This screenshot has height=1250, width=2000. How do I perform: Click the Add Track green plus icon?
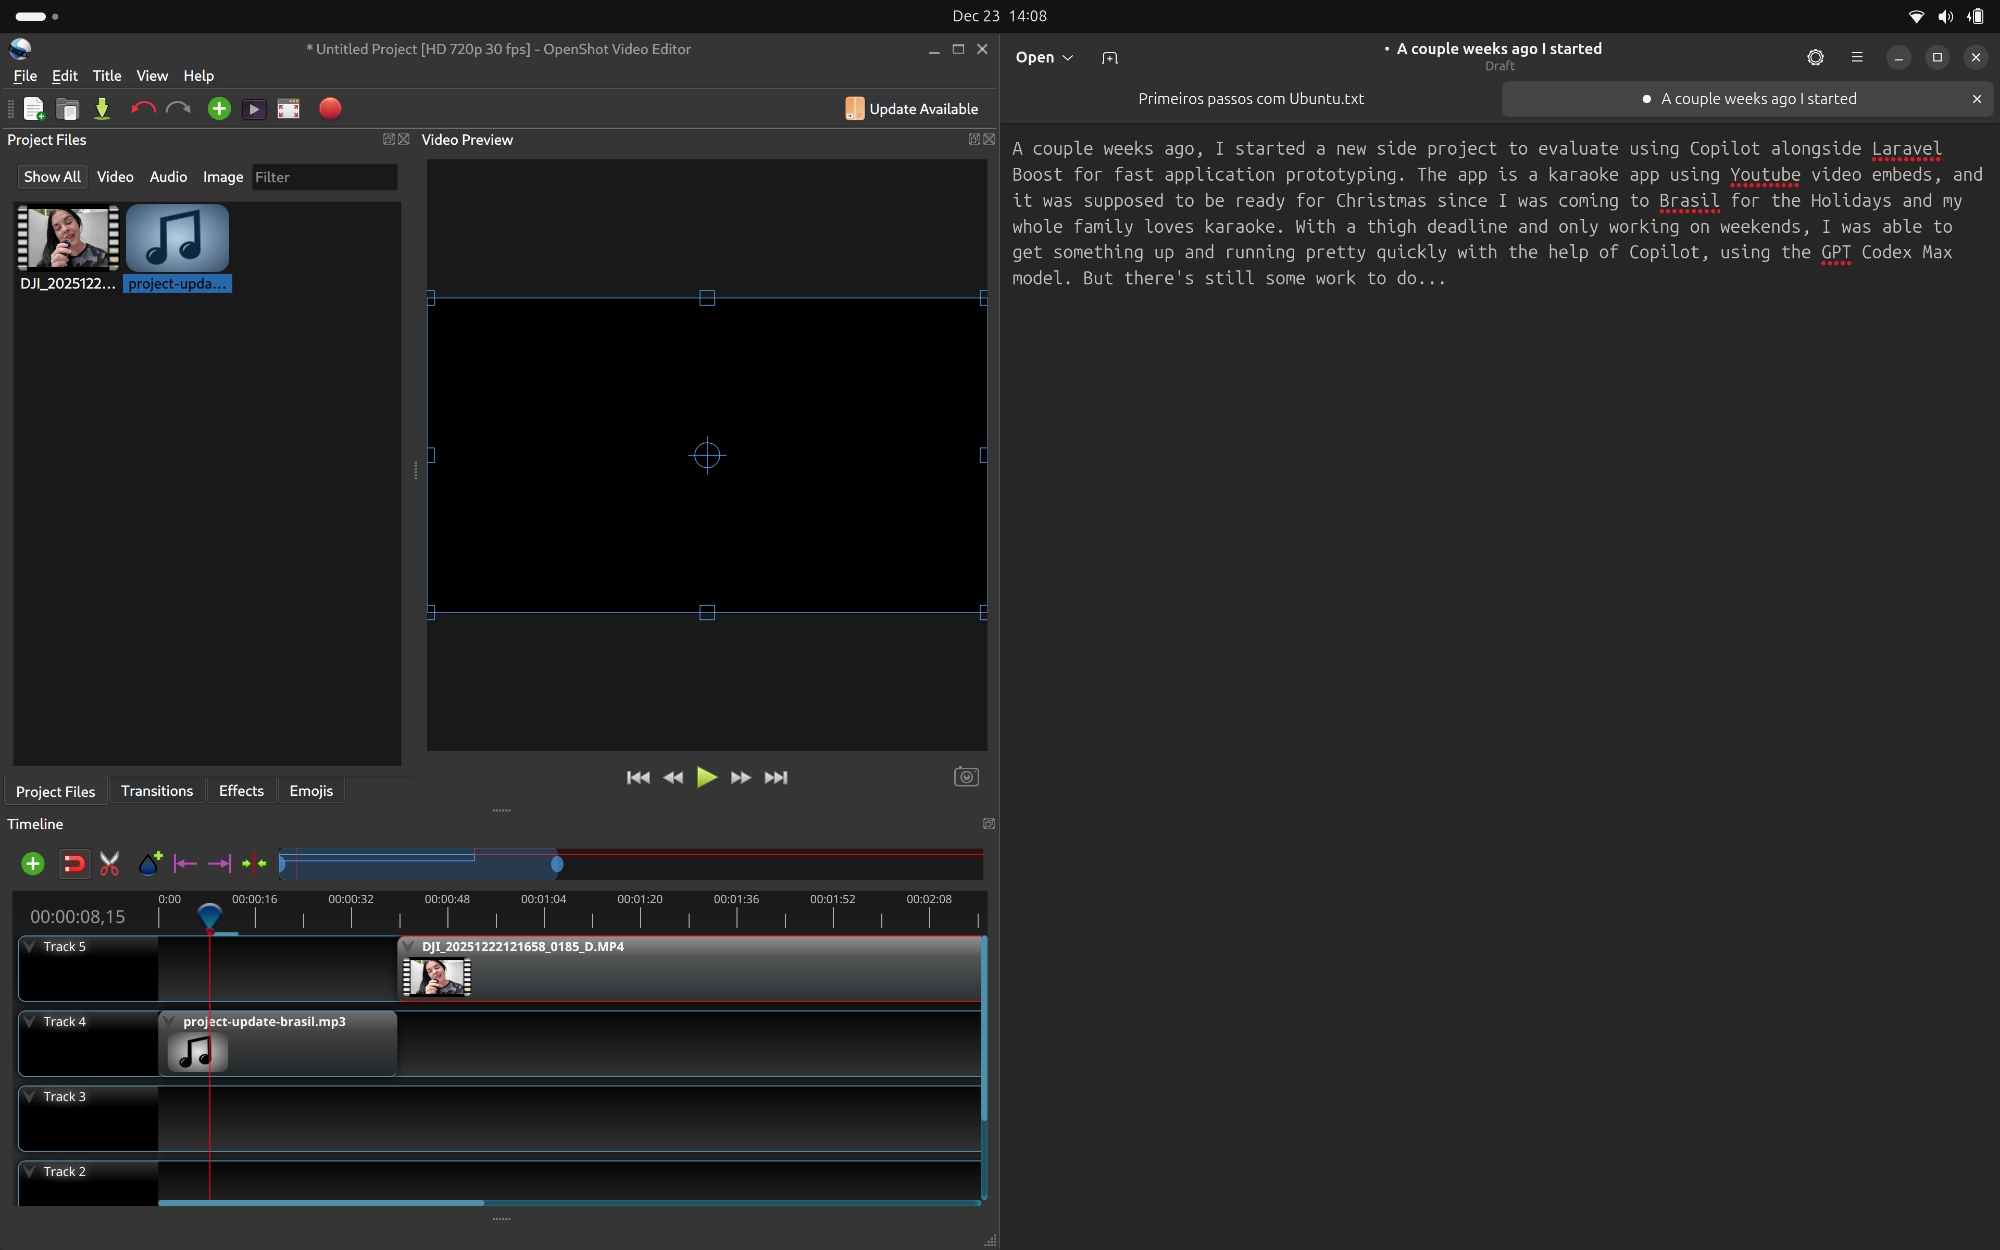32,863
